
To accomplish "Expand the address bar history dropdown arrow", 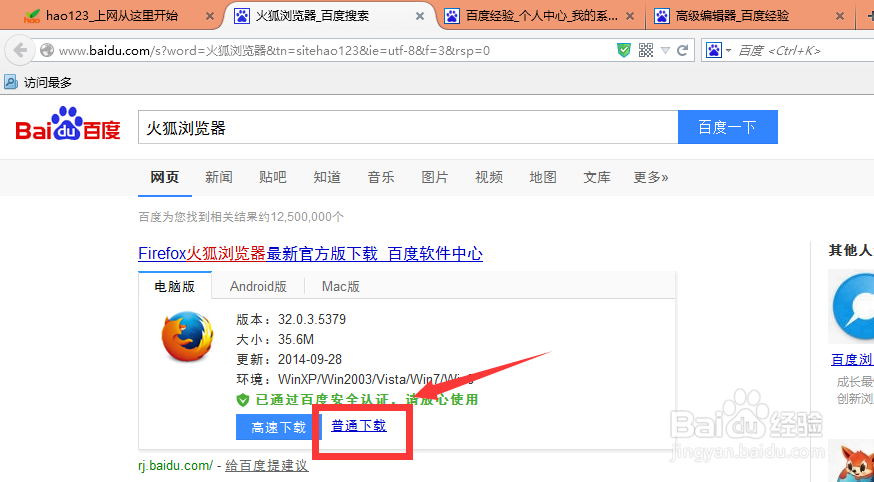I will click(x=665, y=51).
